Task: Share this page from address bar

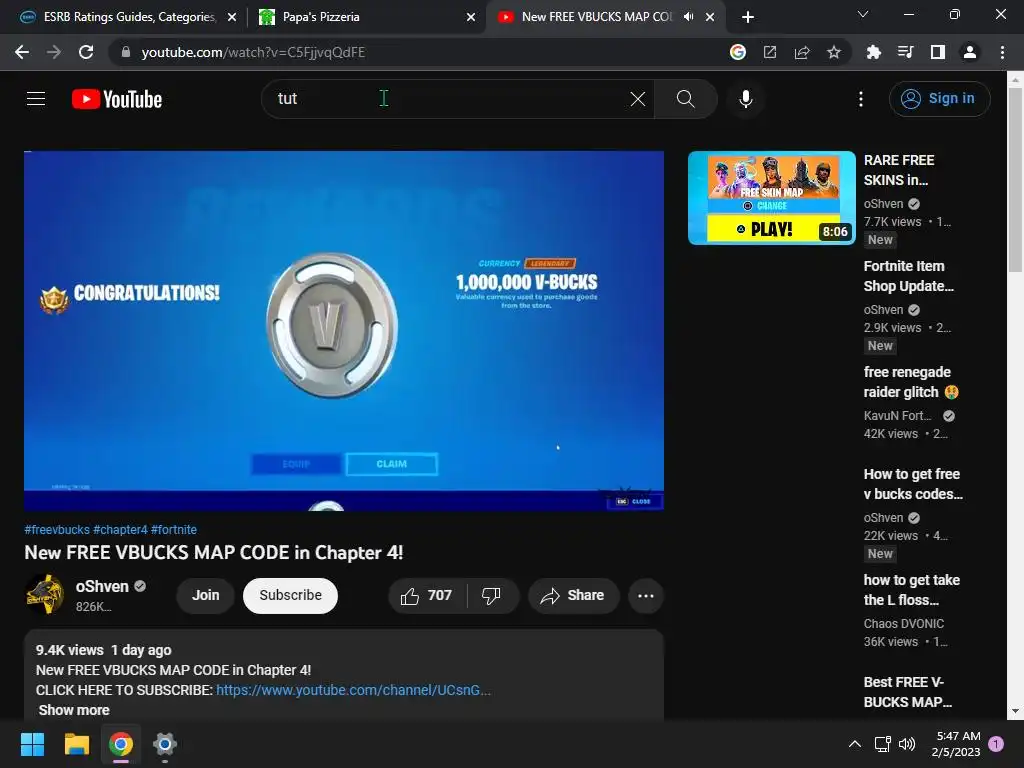Action: 802,52
